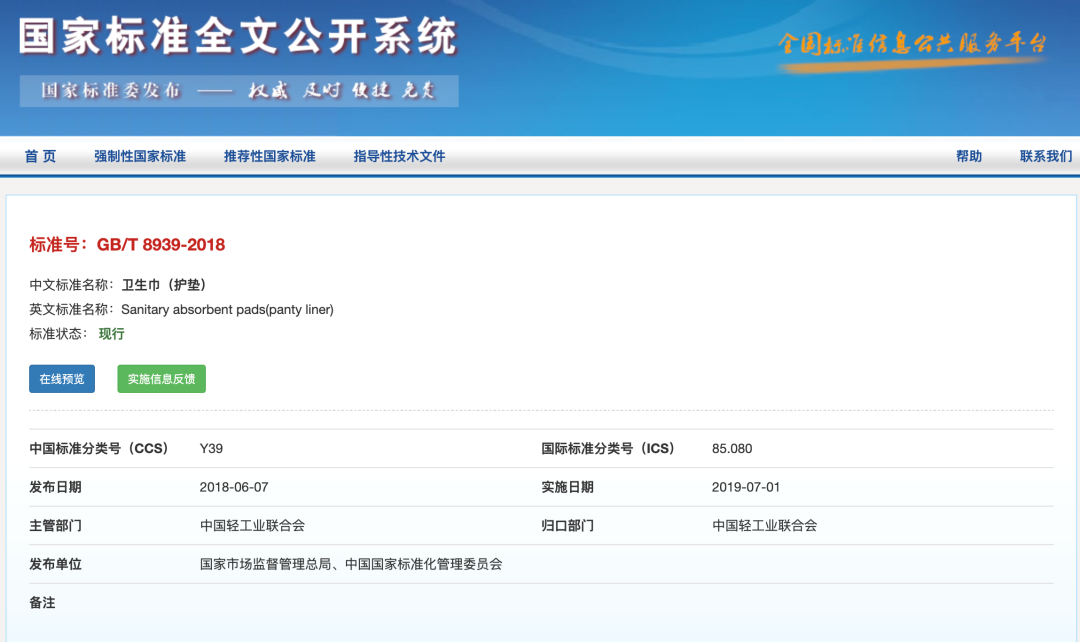Open the 帮助 help link
Image resolution: width=1080 pixels, height=642 pixels.
pyautogui.click(x=968, y=156)
